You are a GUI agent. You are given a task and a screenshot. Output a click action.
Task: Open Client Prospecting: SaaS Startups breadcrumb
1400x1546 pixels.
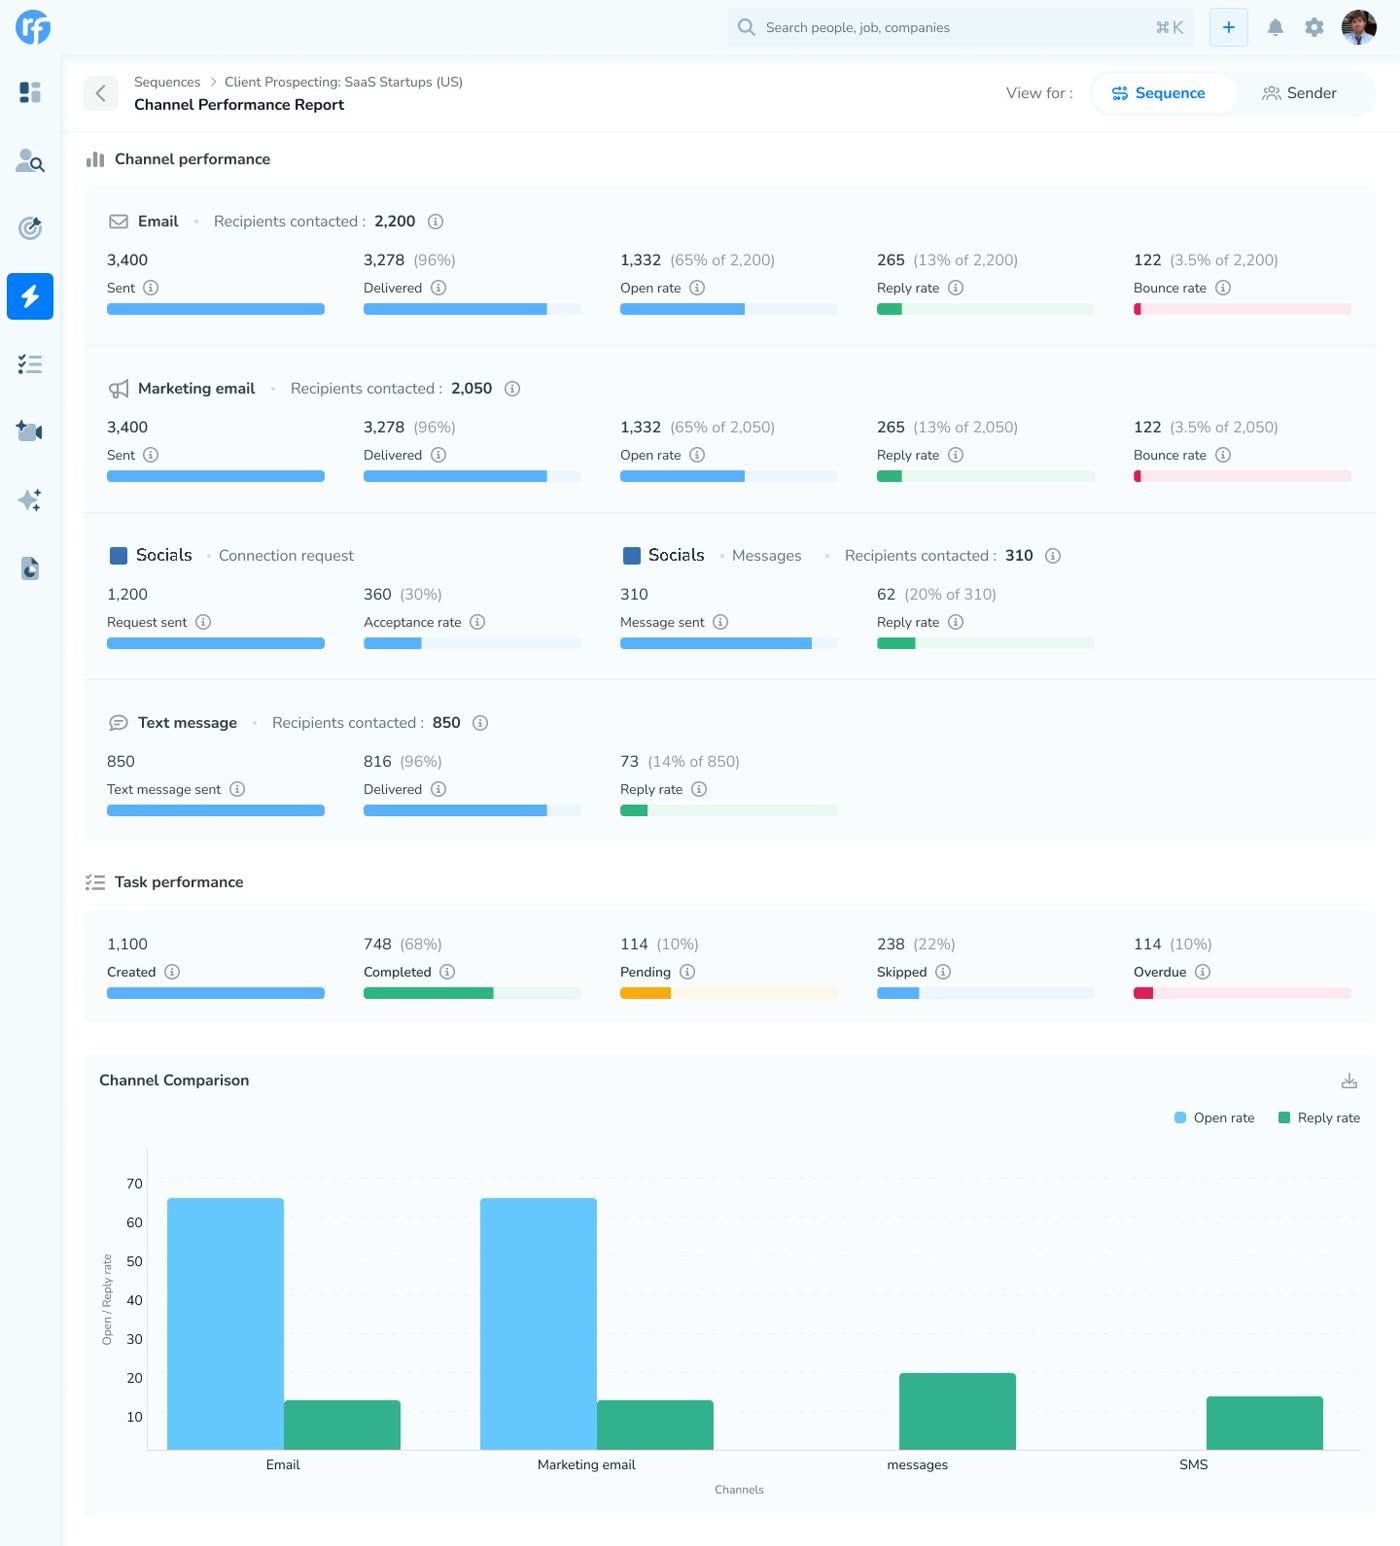click(343, 82)
